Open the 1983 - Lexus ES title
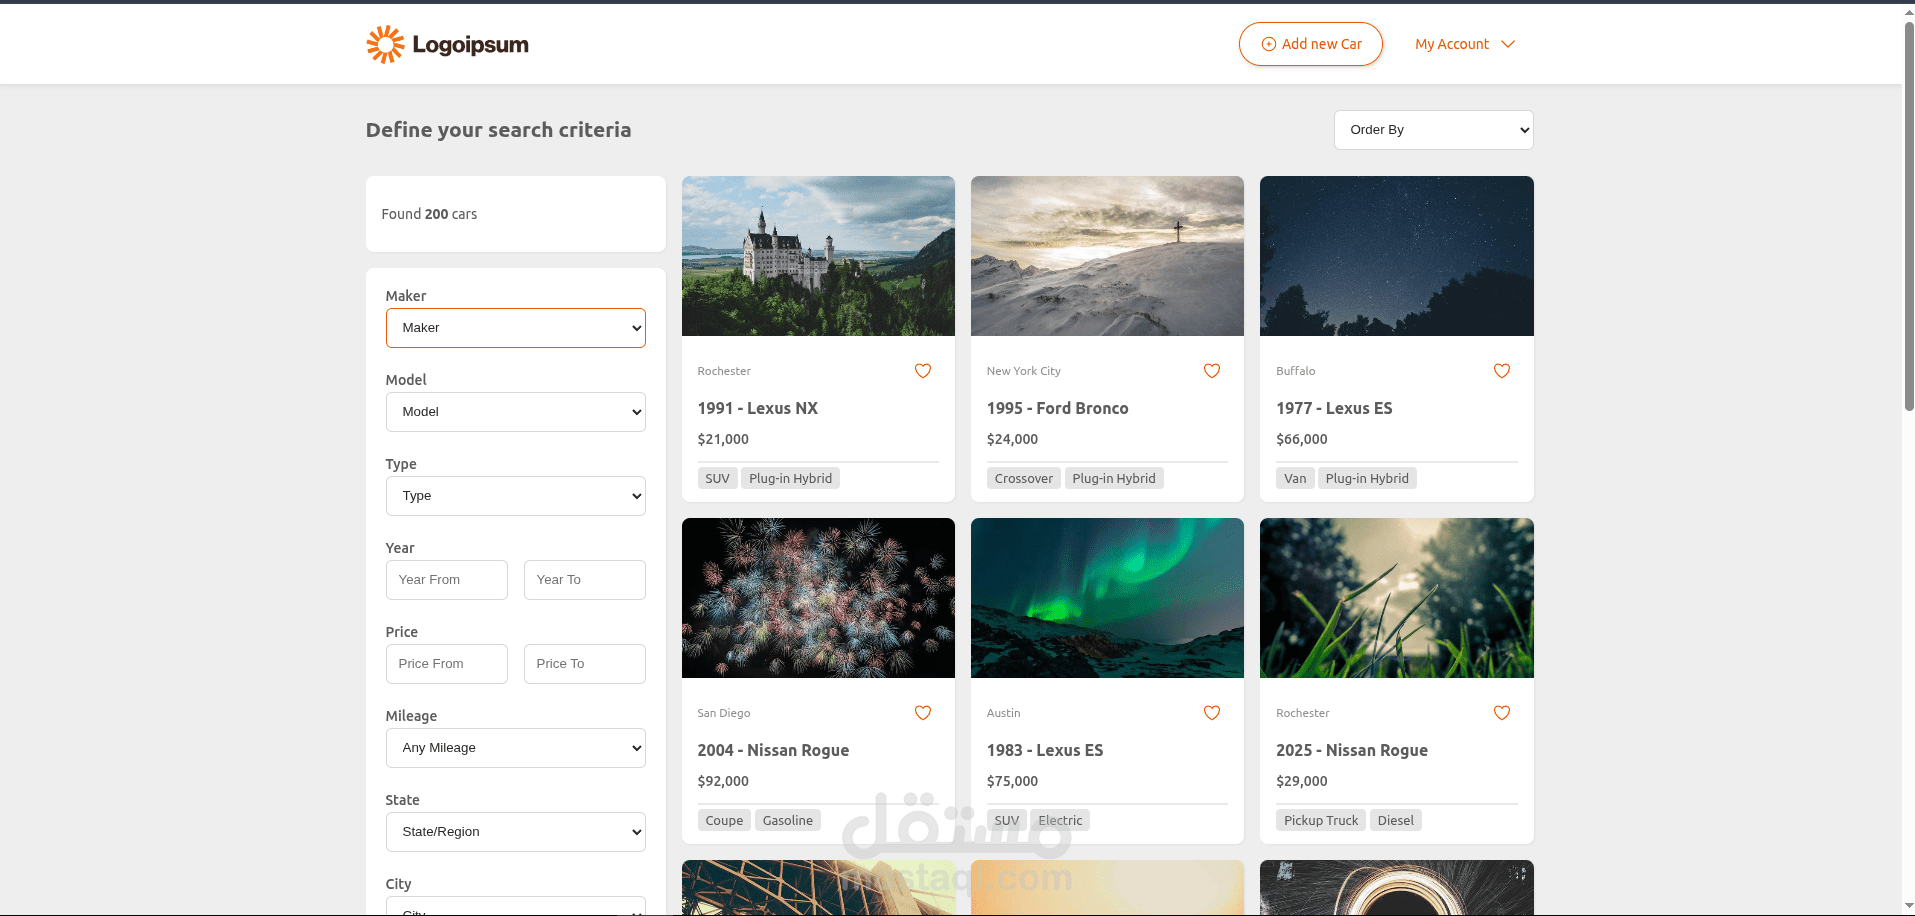 [x=1045, y=750]
